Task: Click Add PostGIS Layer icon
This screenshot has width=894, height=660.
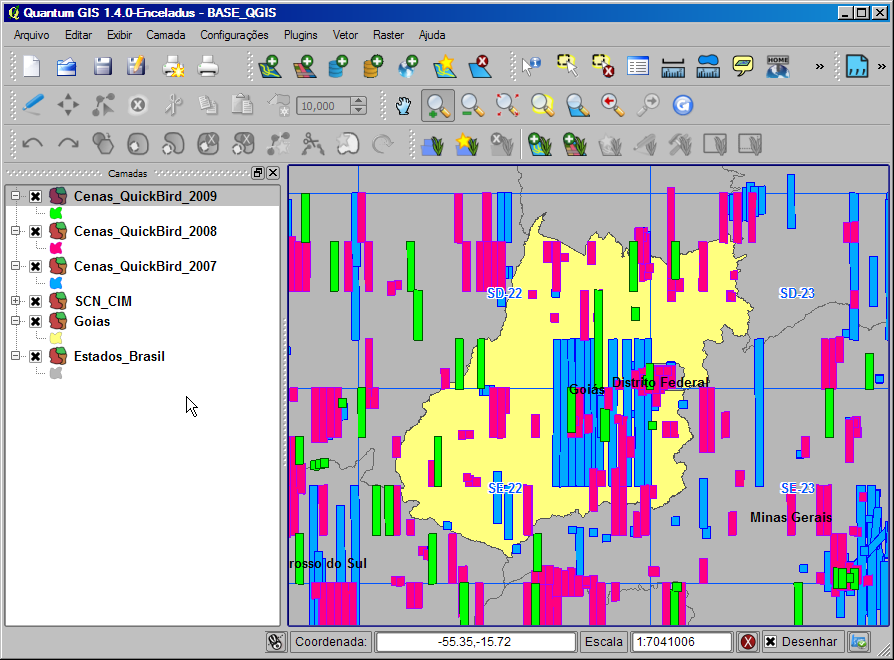Action: click(339, 67)
